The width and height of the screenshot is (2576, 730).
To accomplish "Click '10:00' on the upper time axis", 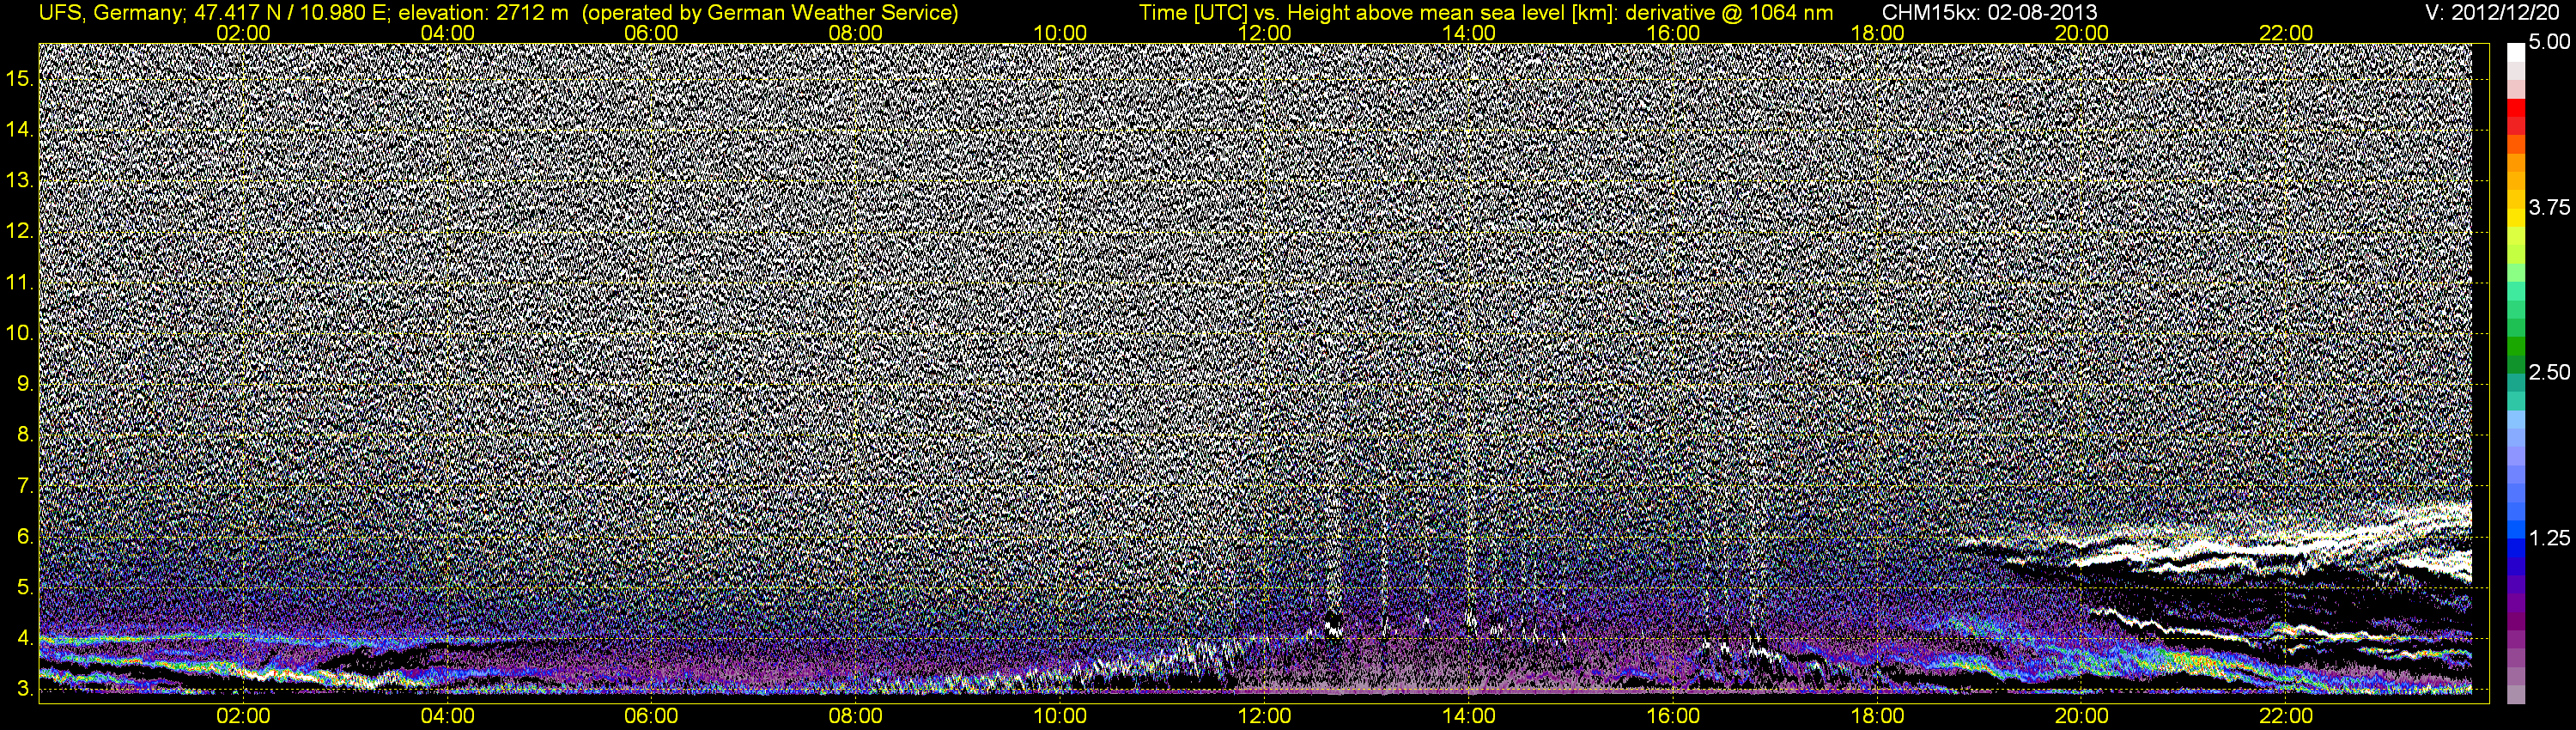I will tap(1060, 33).
